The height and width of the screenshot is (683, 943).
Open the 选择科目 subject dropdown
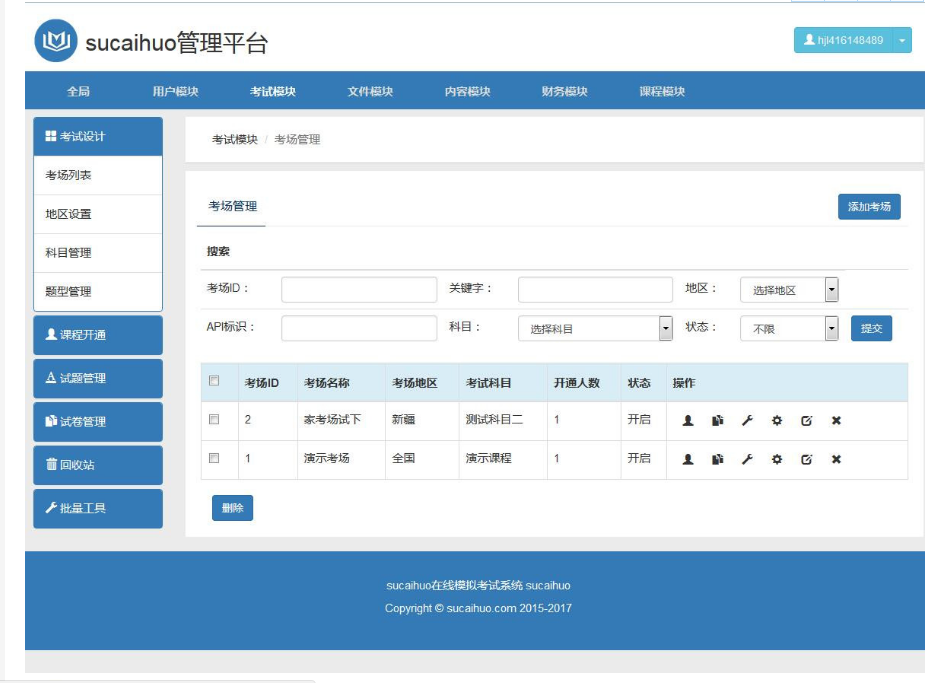(595, 328)
